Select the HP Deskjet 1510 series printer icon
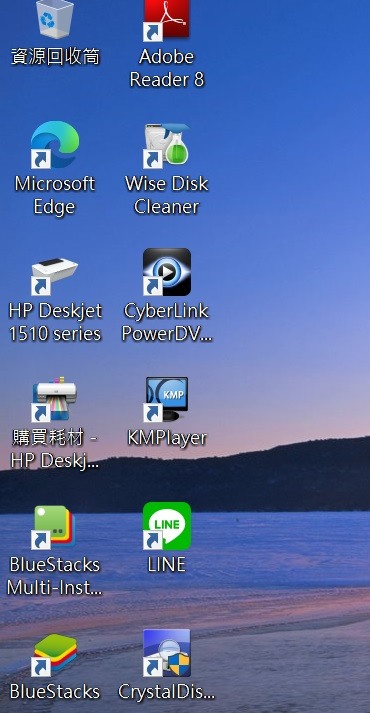This screenshot has width=370, height=713. coord(55,276)
